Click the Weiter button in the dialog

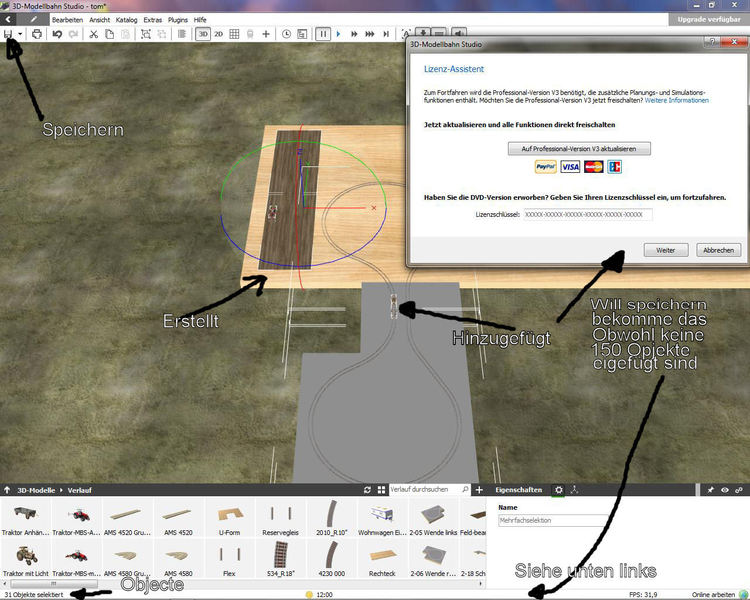coord(666,250)
